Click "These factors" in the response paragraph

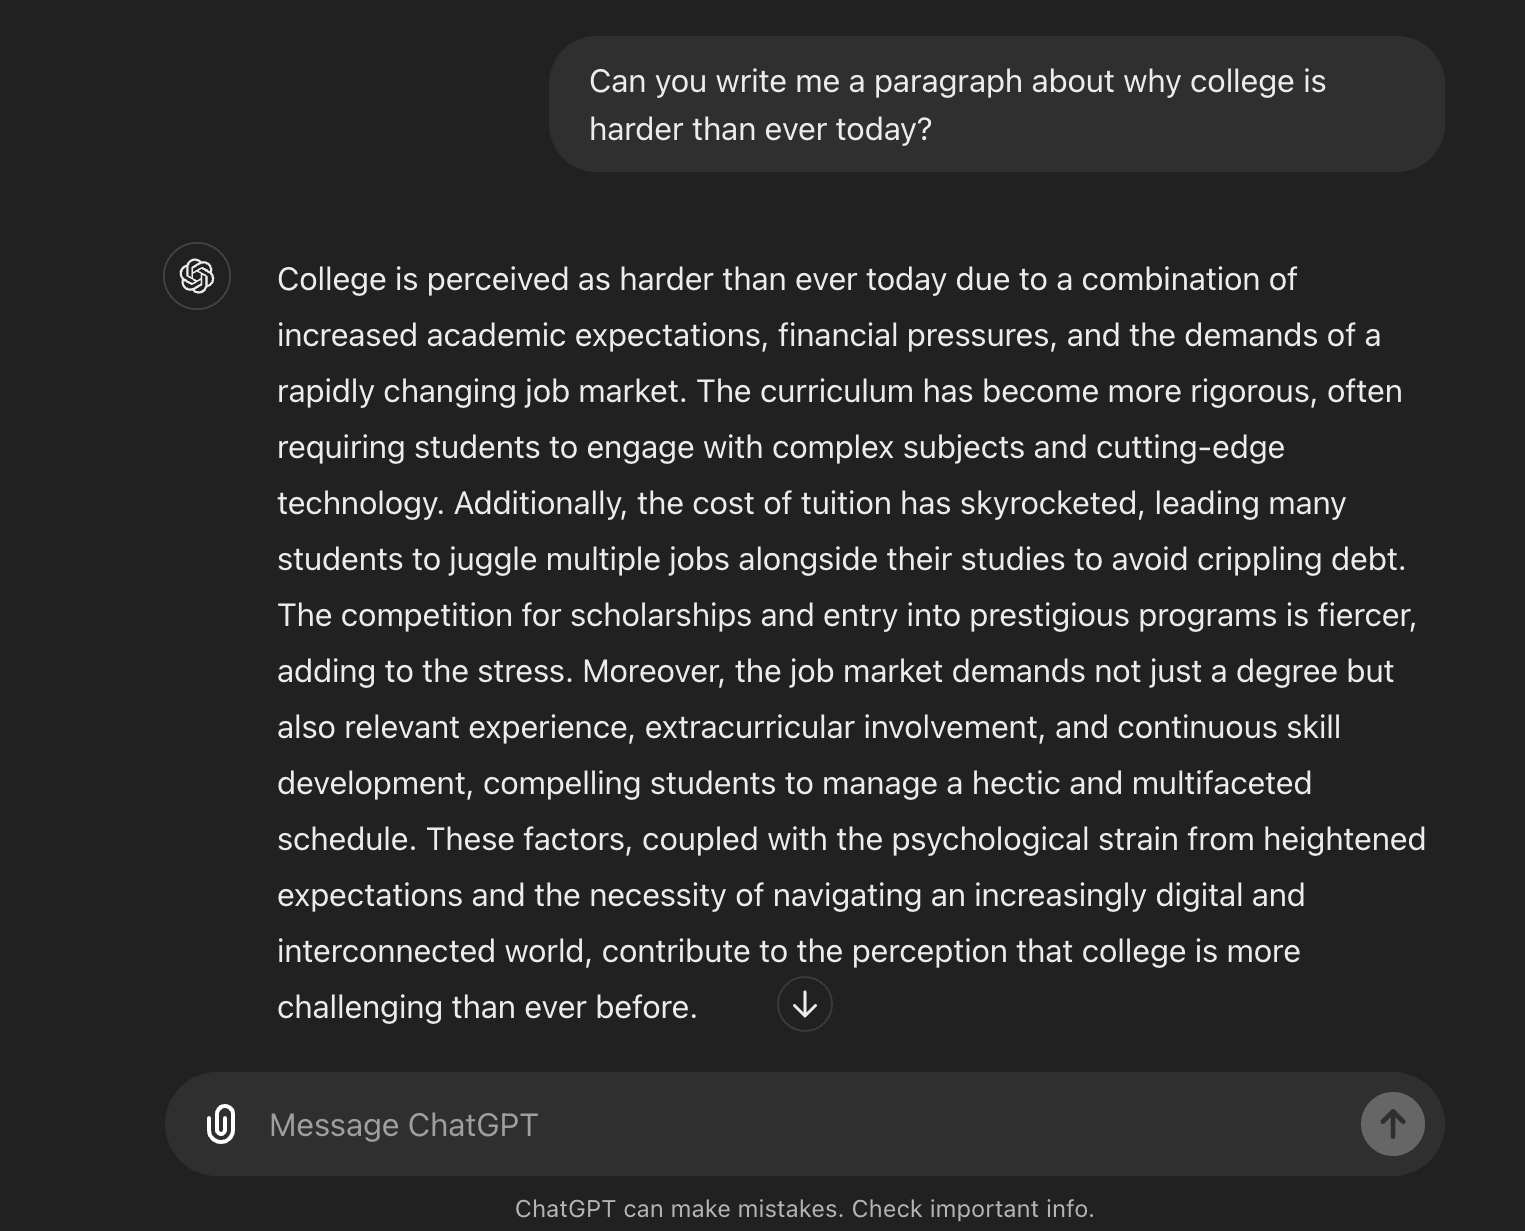529,839
